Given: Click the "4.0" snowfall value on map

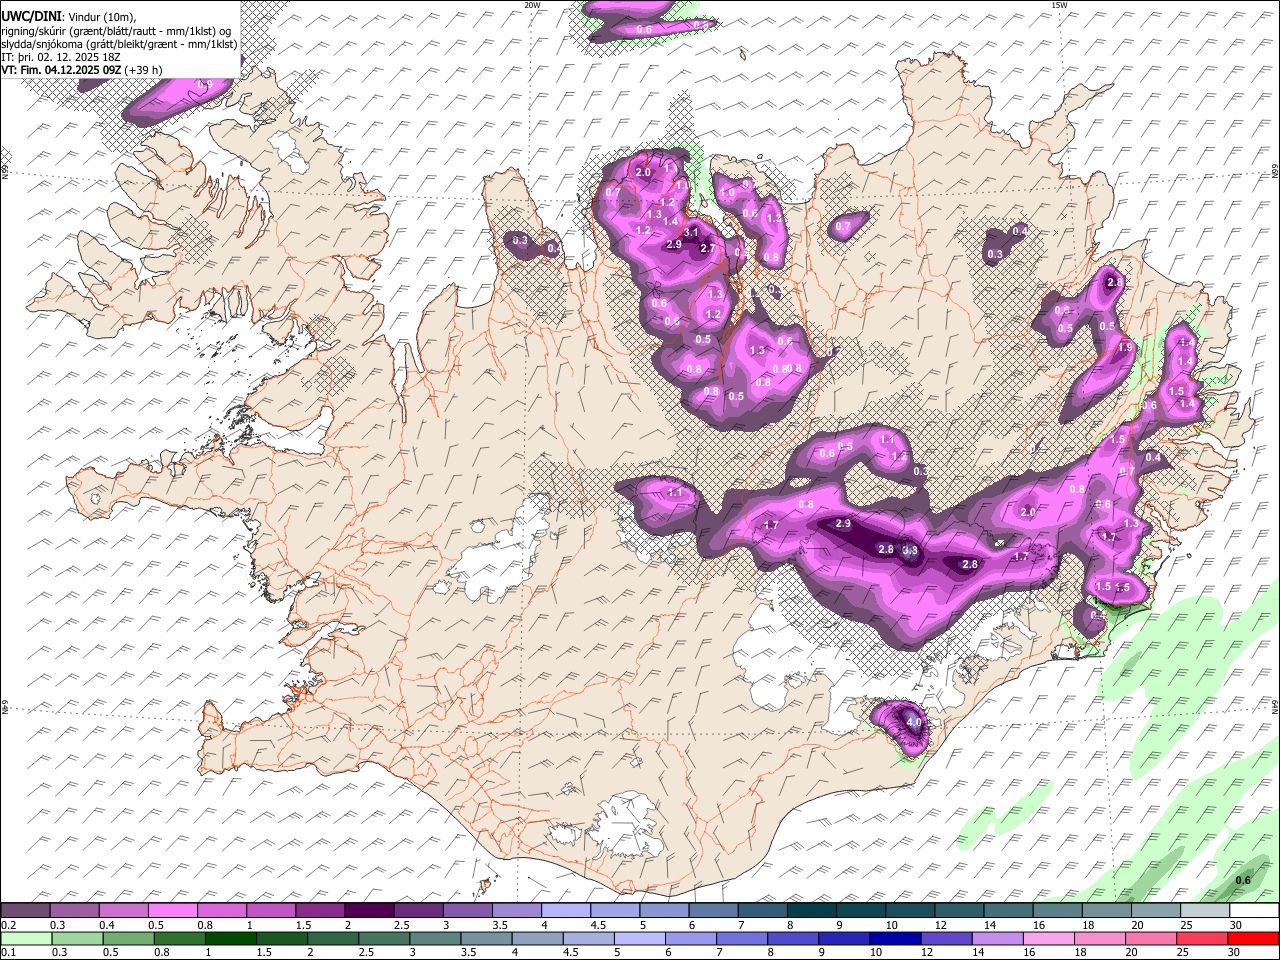Looking at the screenshot, I should [x=913, y=722].
